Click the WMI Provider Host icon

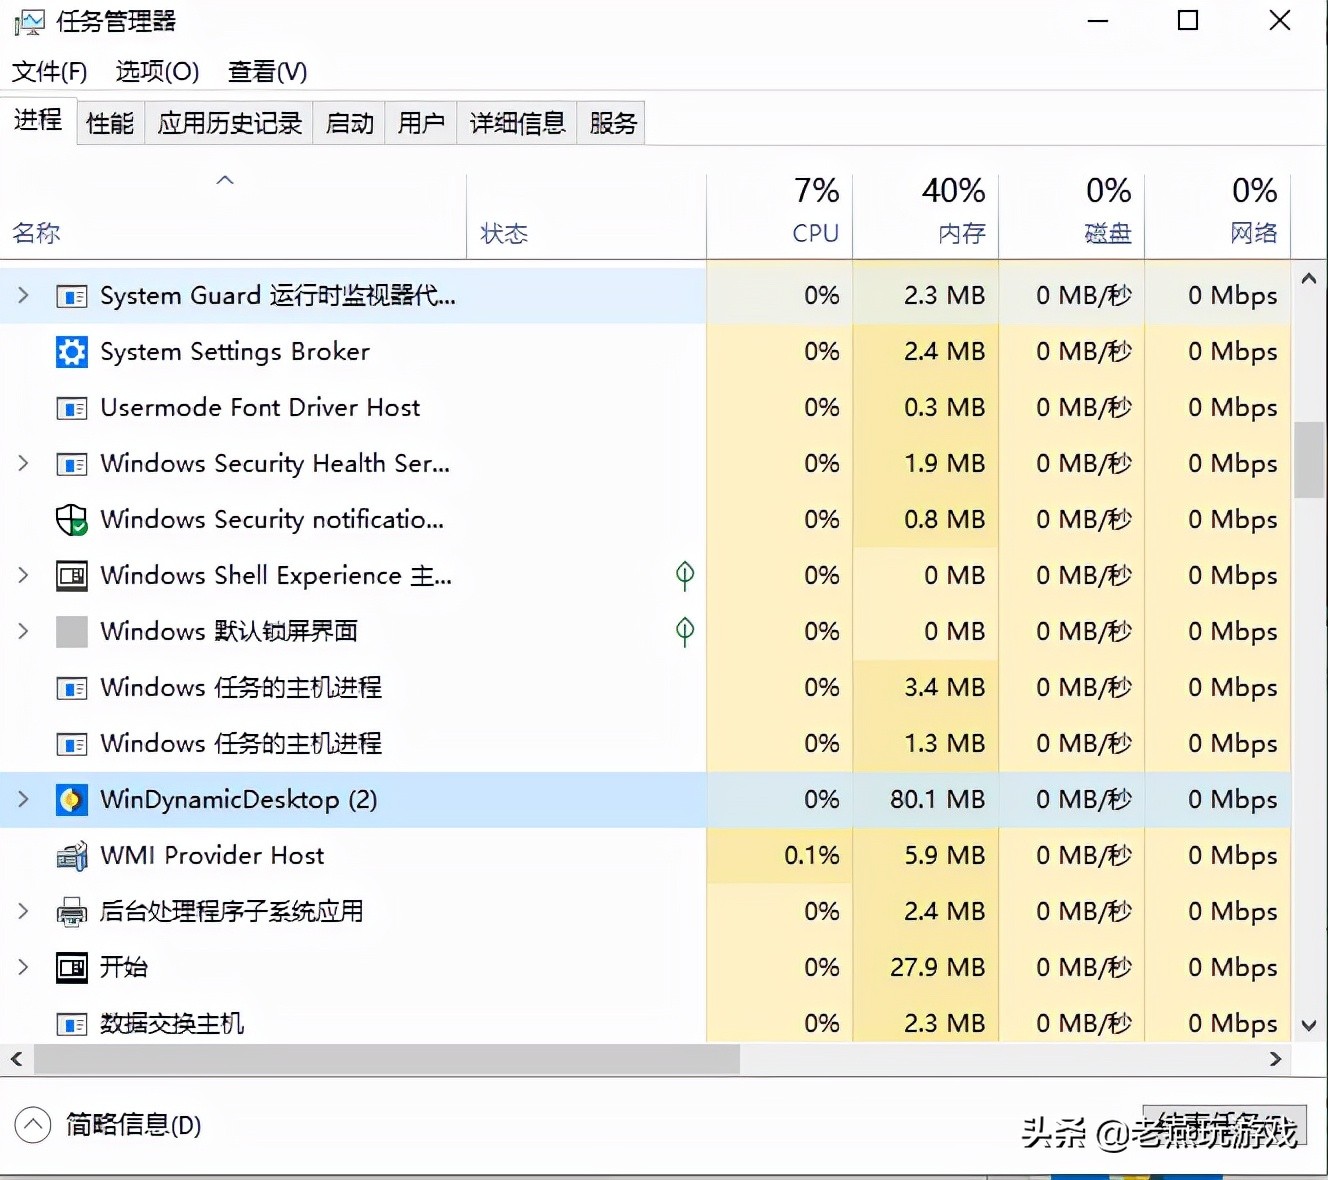coord(71,856)
